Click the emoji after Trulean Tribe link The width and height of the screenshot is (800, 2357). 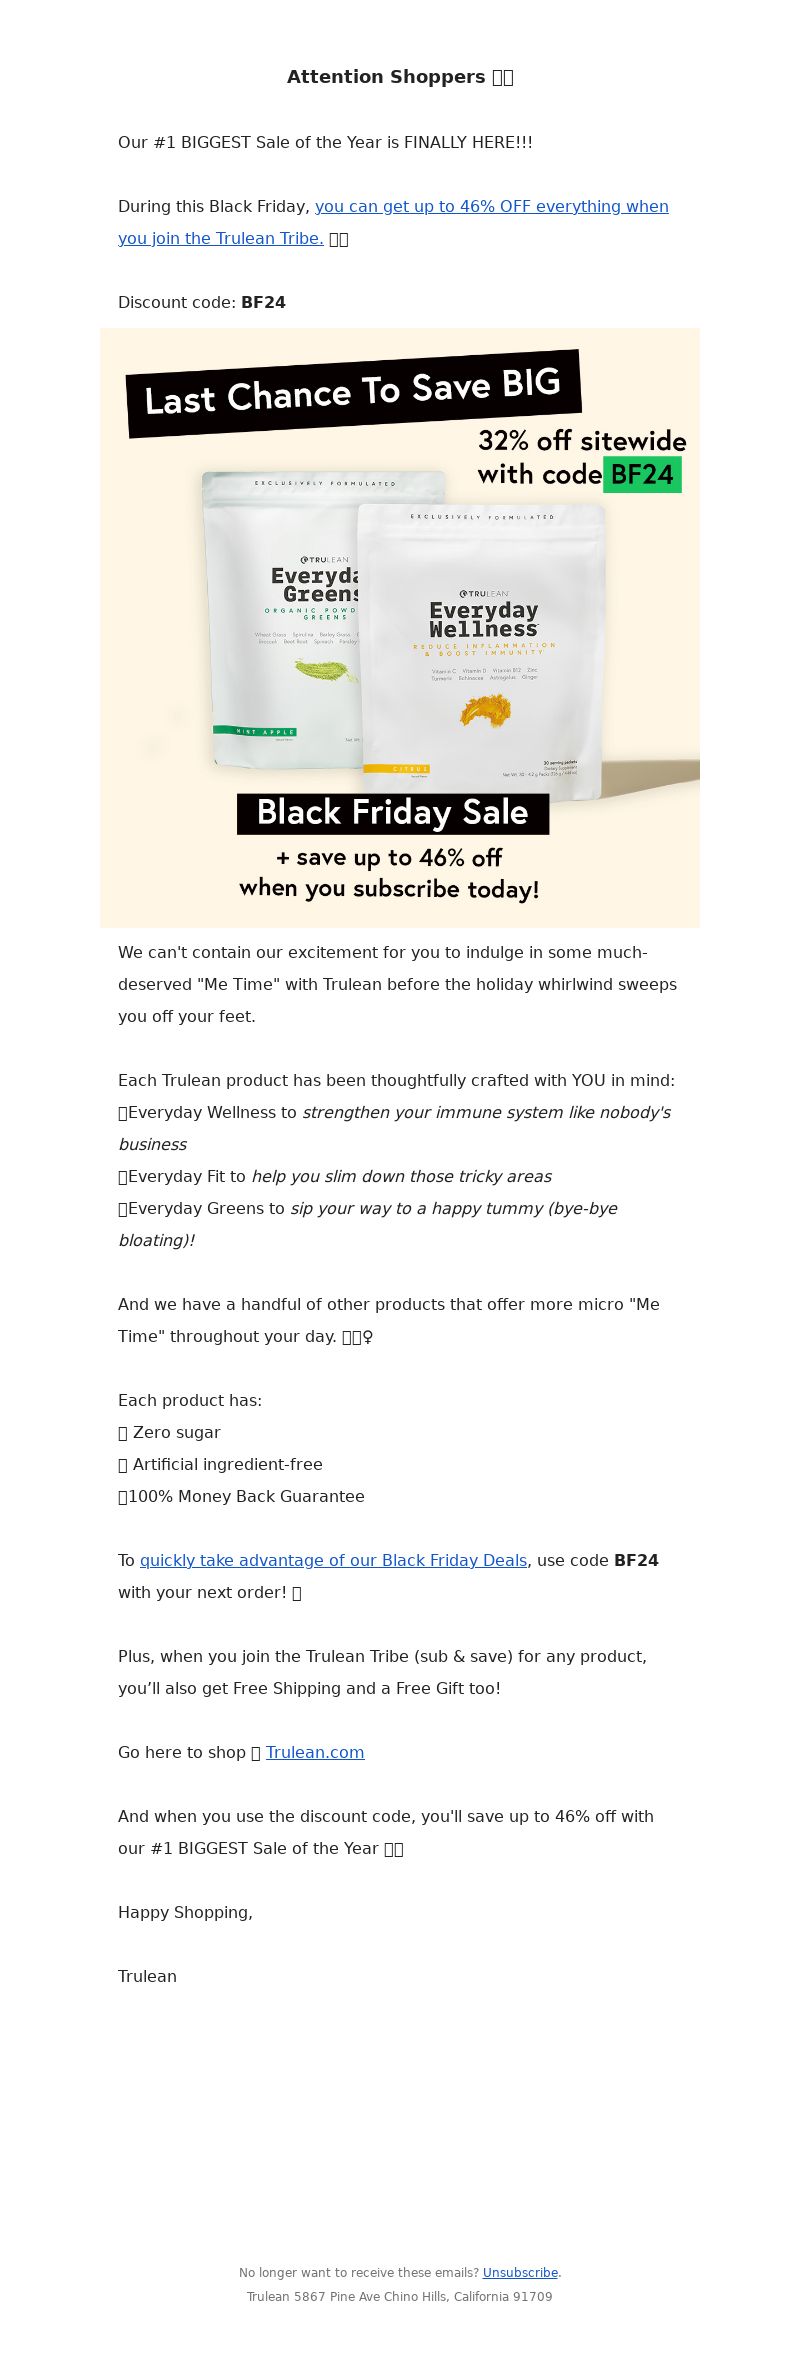tap(339, 239)
